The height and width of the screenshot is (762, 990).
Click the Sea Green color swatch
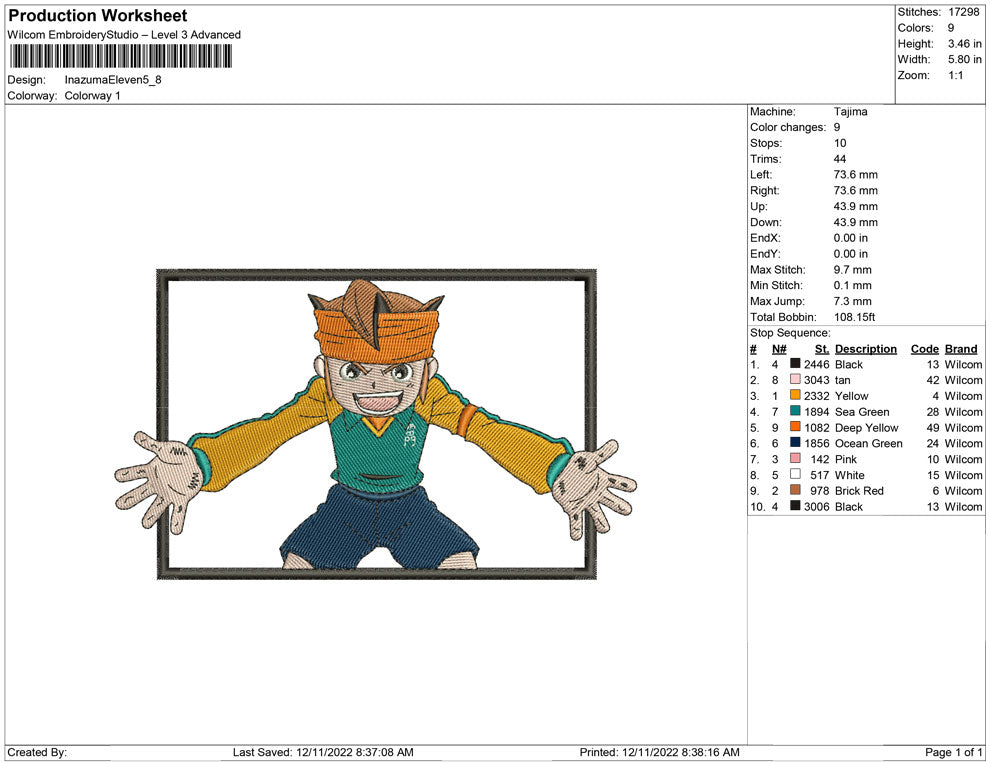(795, 411)
